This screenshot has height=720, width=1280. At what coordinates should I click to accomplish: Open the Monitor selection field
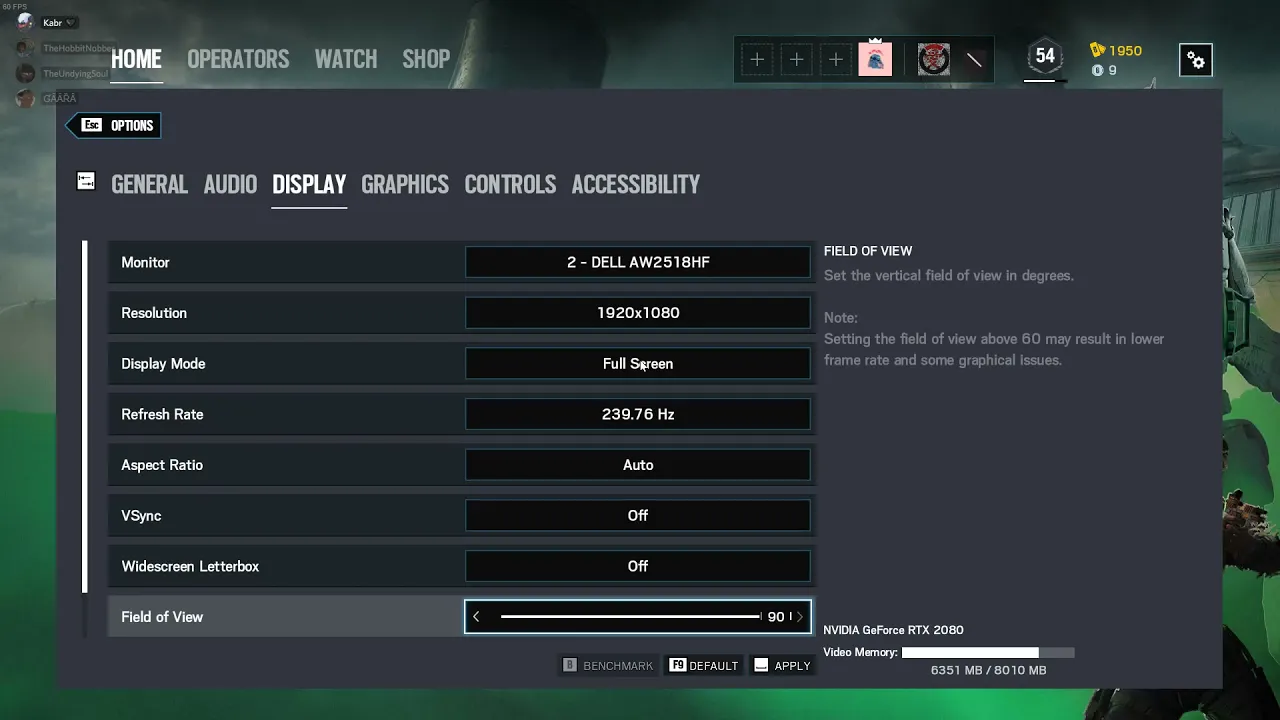[638, 262]
